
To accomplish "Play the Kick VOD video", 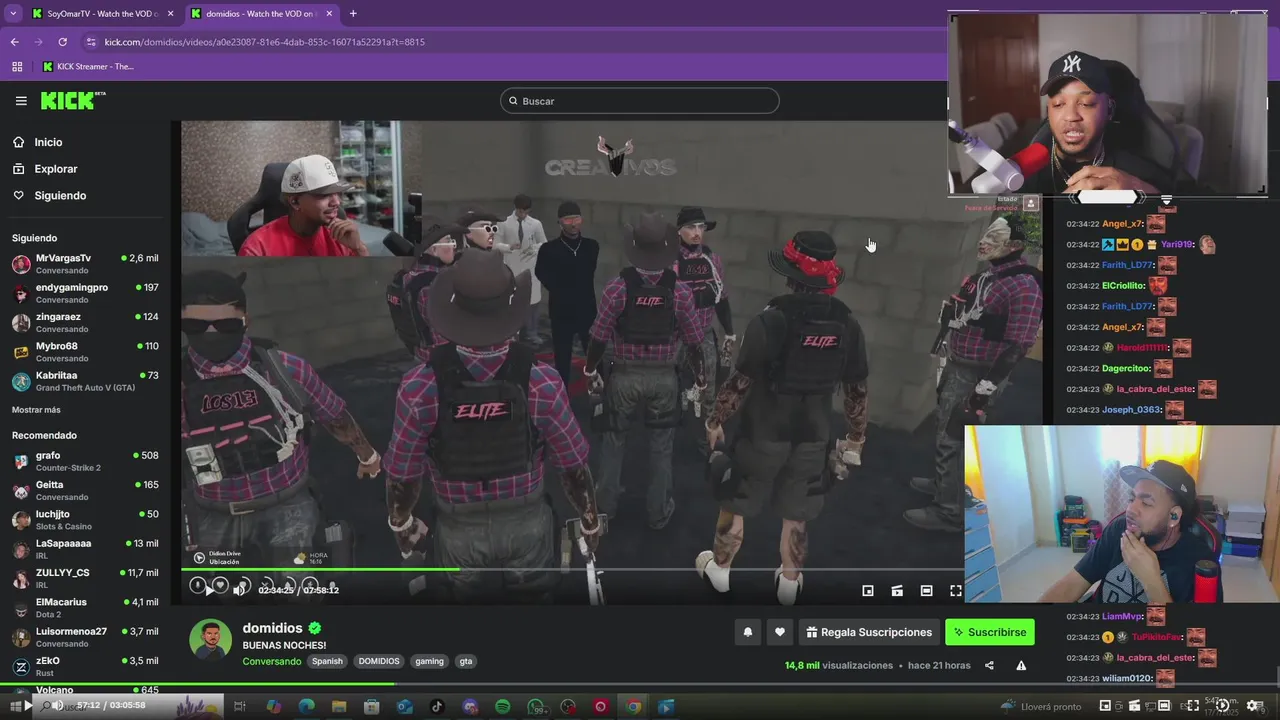I will pyautogui.click(x=209, y=590).
